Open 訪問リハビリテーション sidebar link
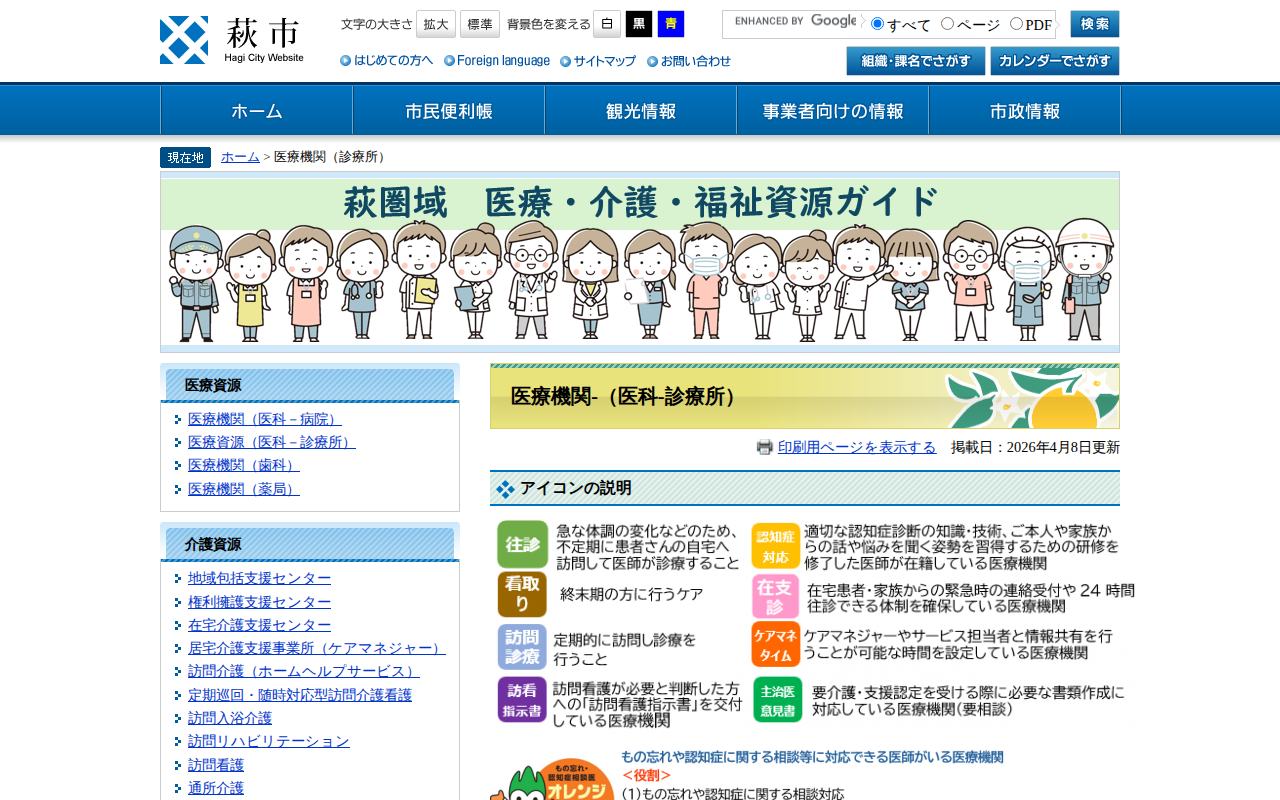1280x800 pixels. point(269,741)
